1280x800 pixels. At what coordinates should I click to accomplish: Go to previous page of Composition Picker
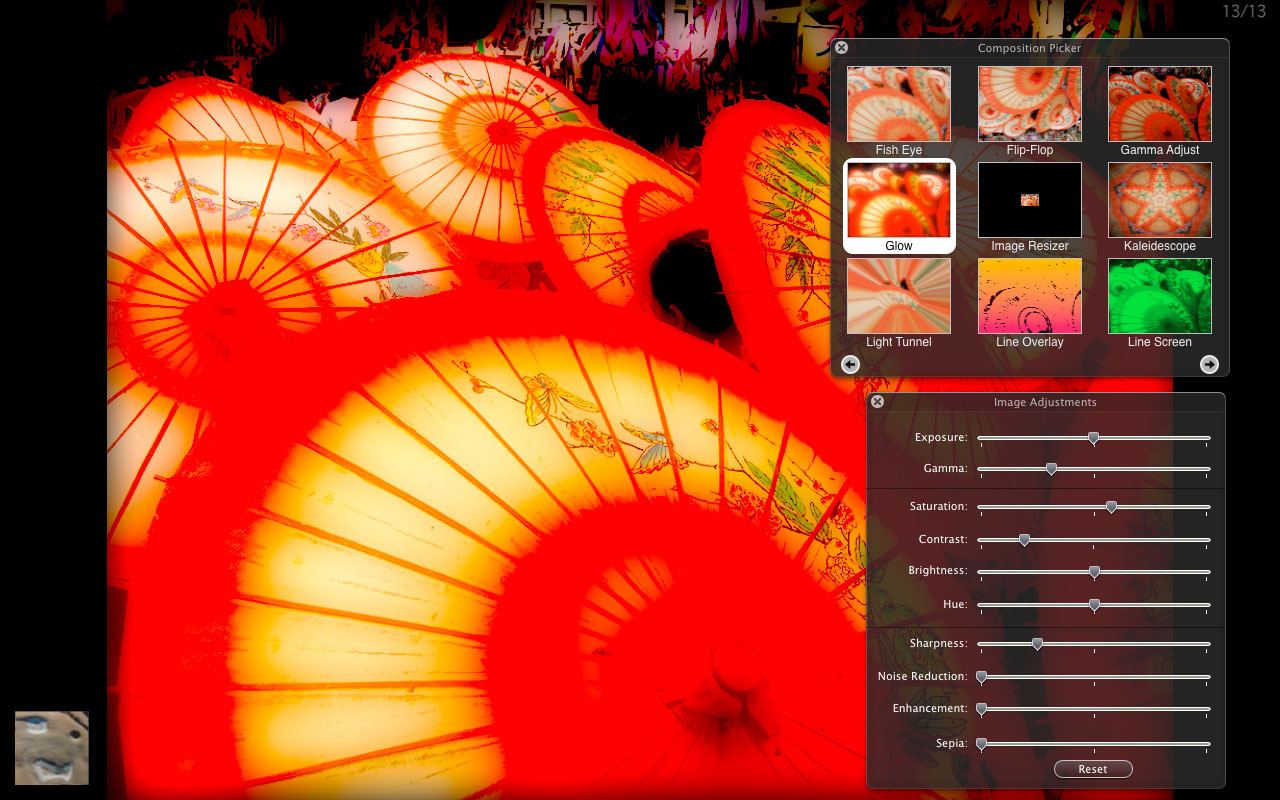850,364
